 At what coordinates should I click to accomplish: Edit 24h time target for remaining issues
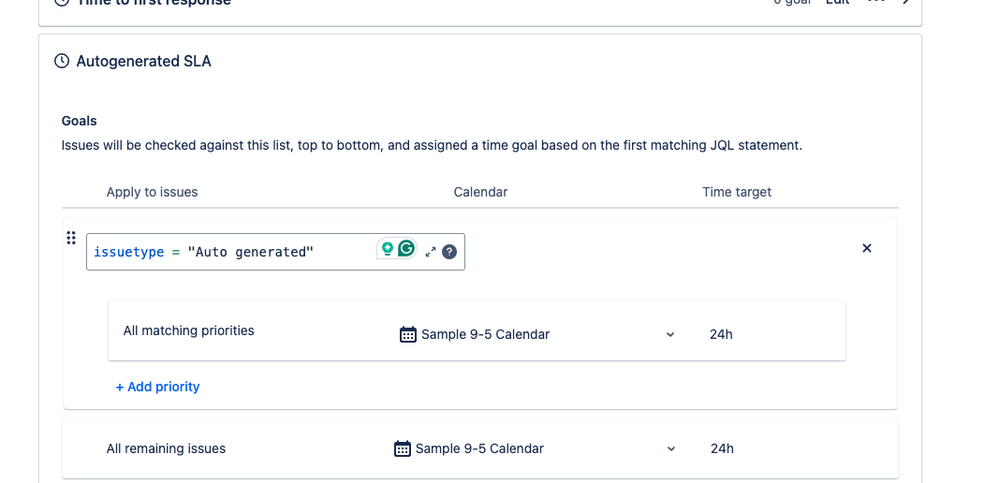point(722,449)
